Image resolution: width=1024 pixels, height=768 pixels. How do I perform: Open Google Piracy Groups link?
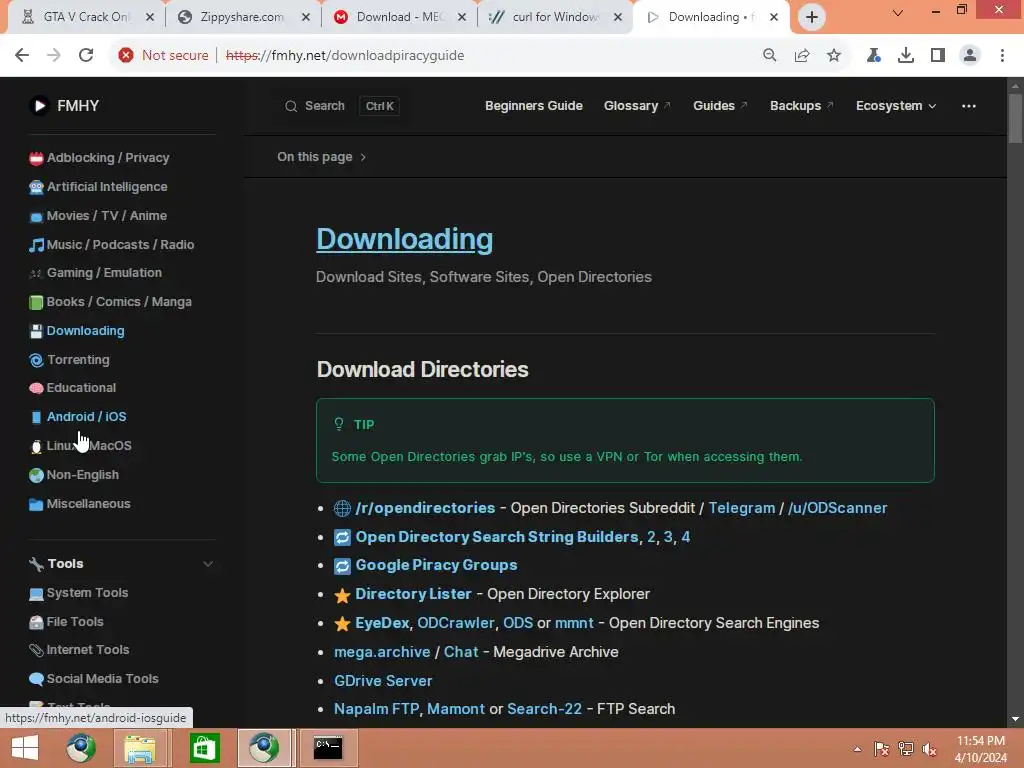point(436,565)
